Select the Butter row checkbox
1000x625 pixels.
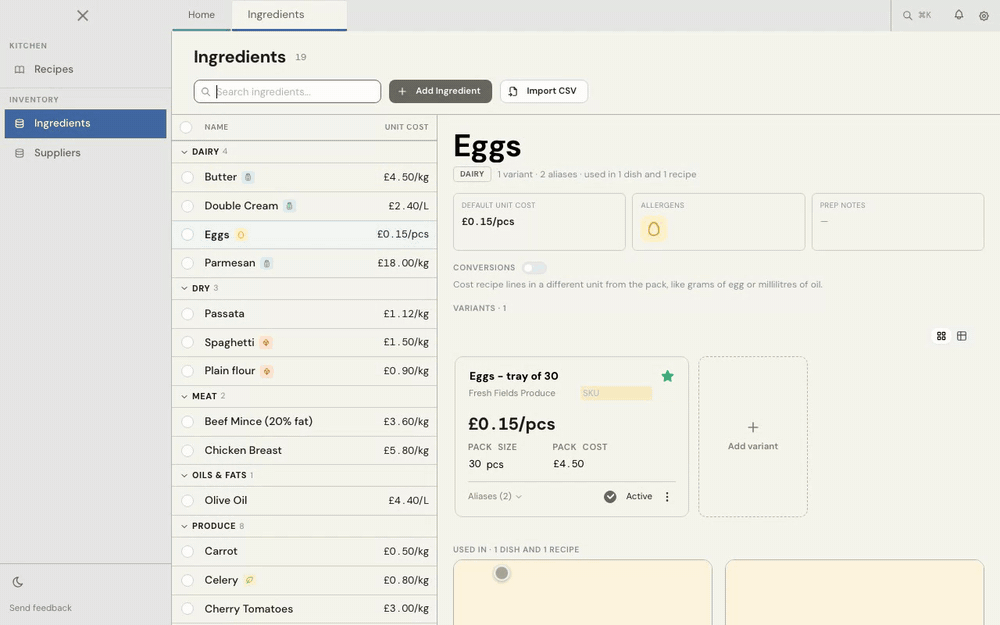[x=188, y=177]
